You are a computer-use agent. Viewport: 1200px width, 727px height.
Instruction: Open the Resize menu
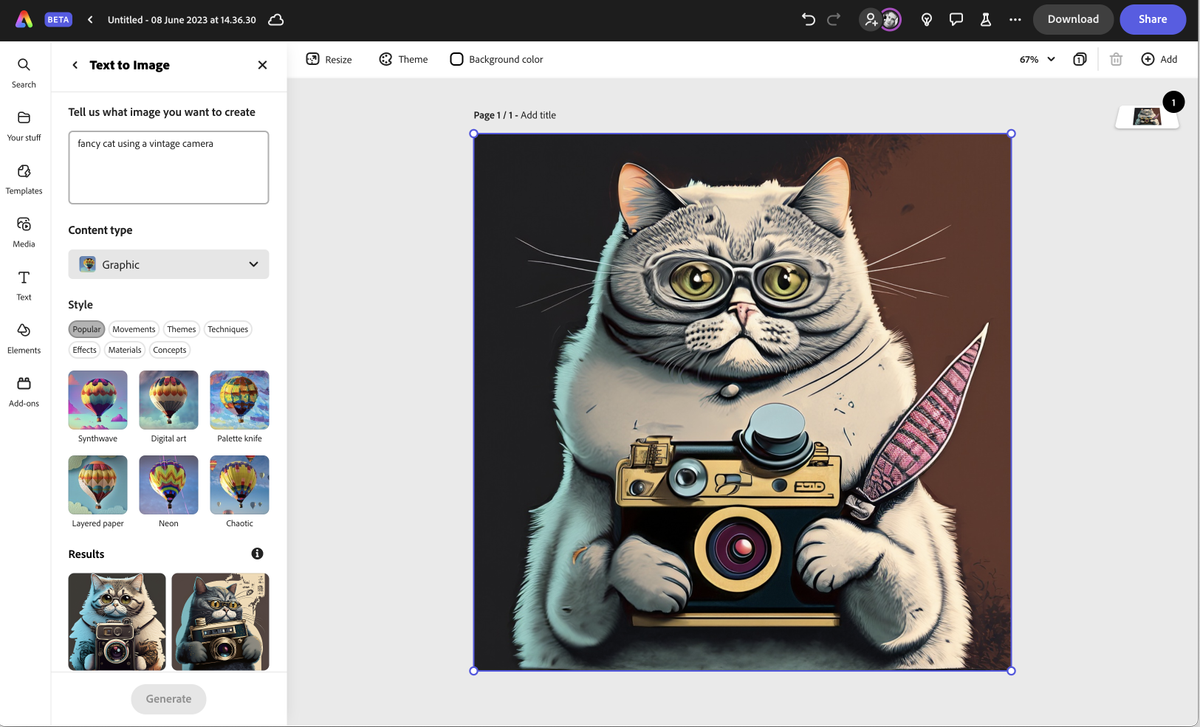[x=329, y=59]
